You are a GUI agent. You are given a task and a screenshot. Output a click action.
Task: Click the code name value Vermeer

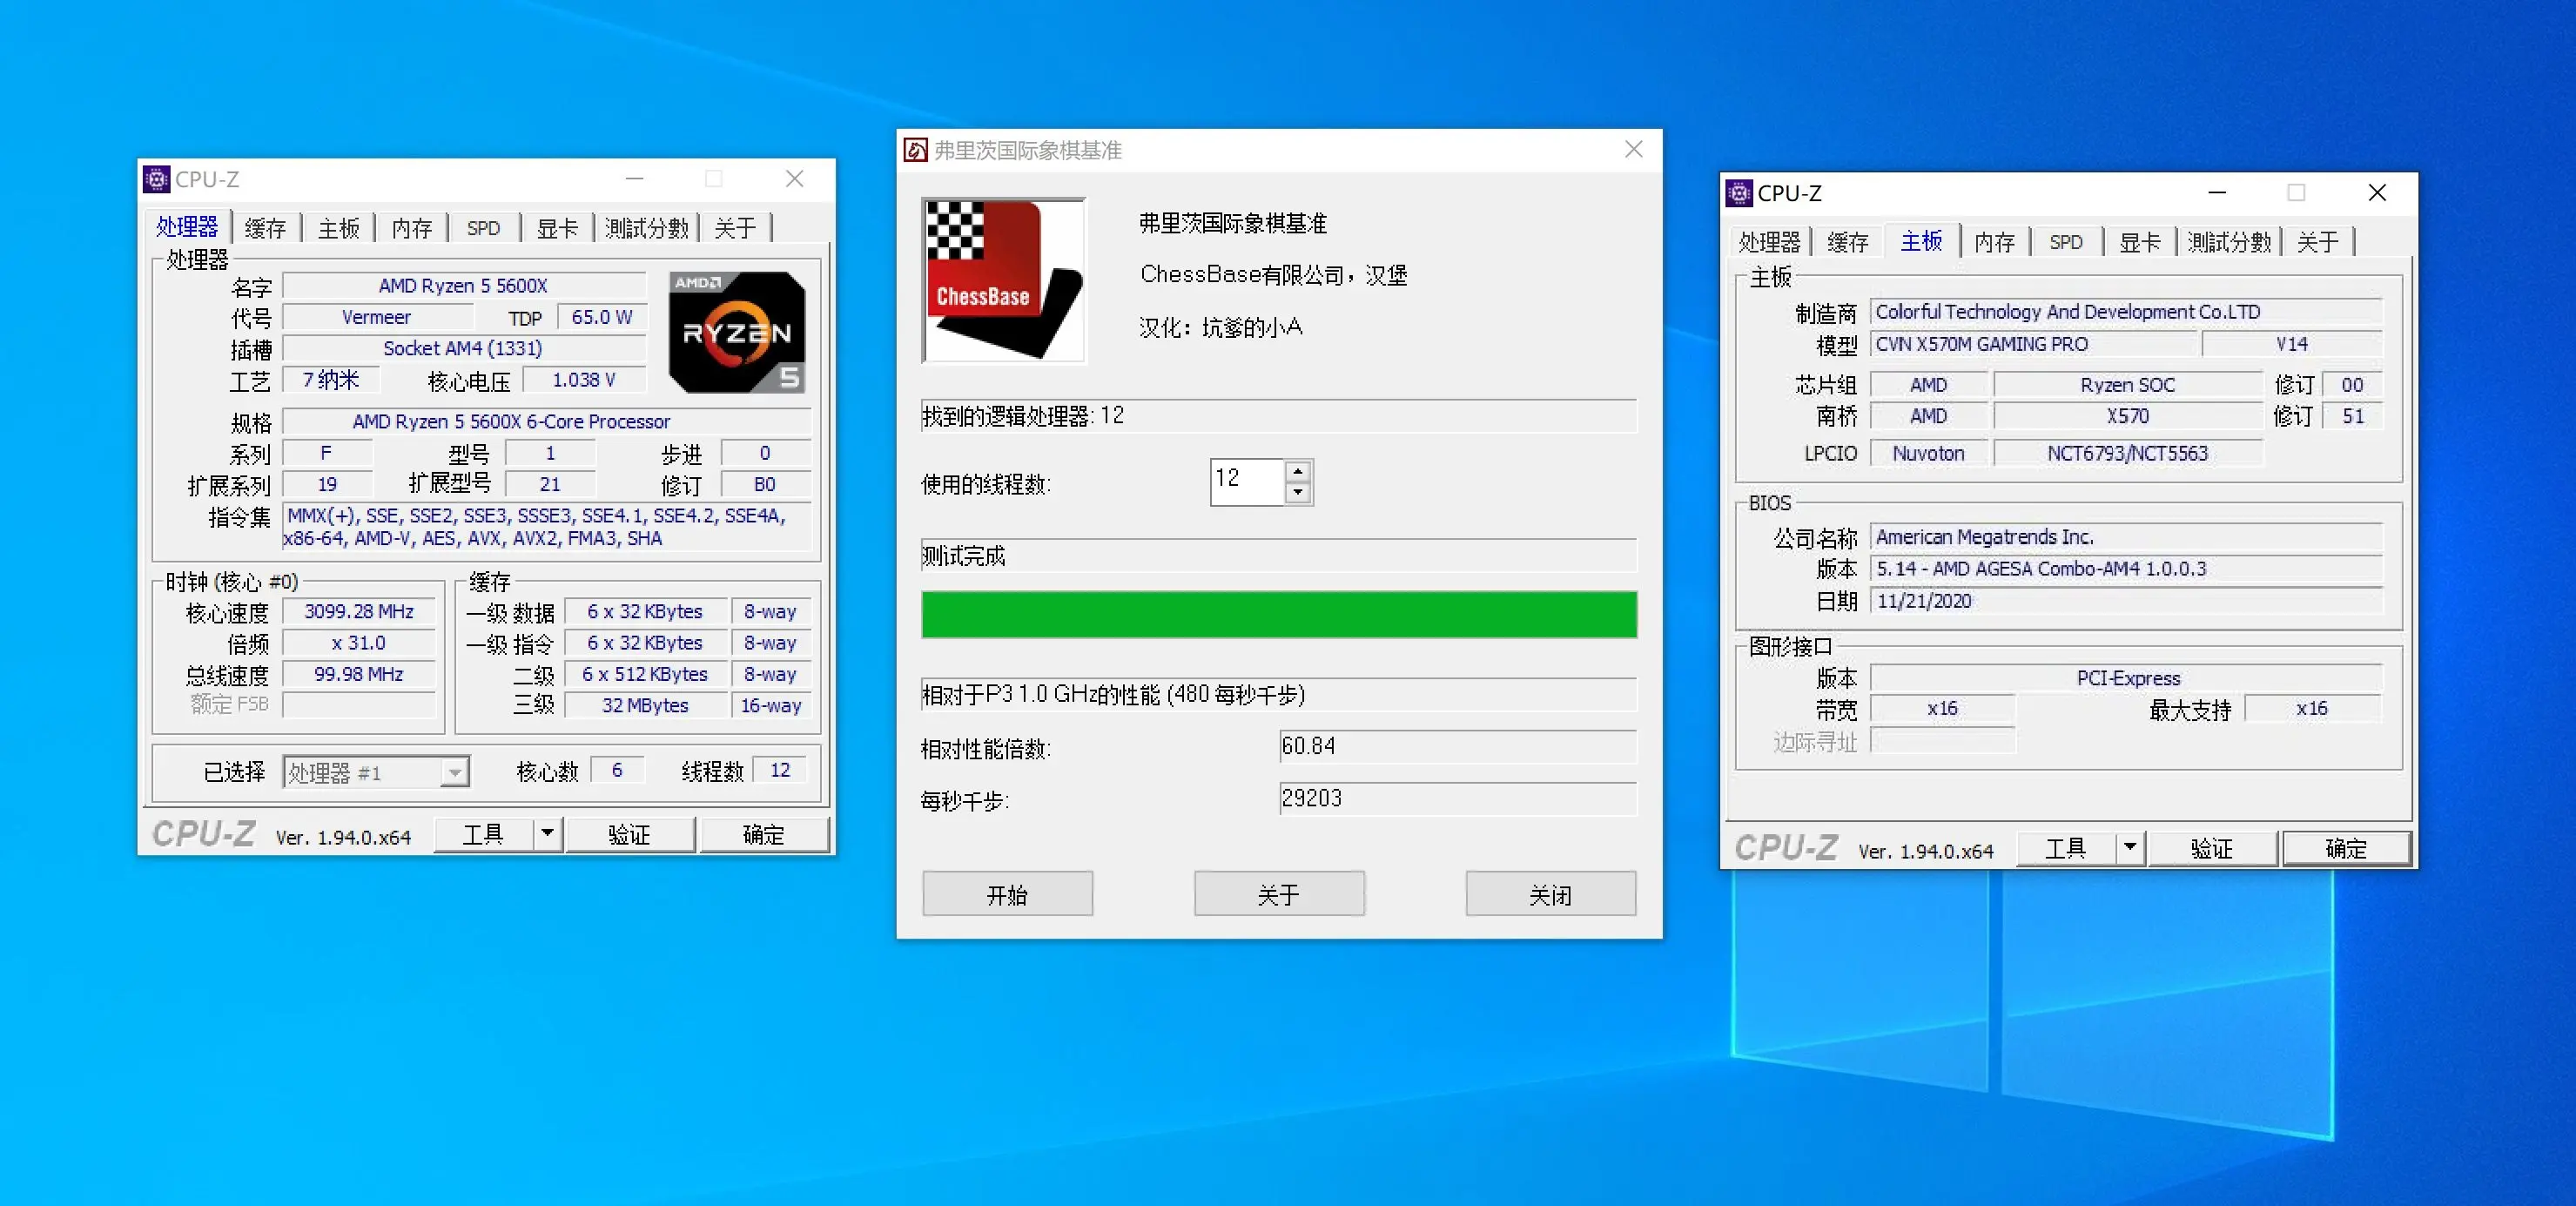376,317
